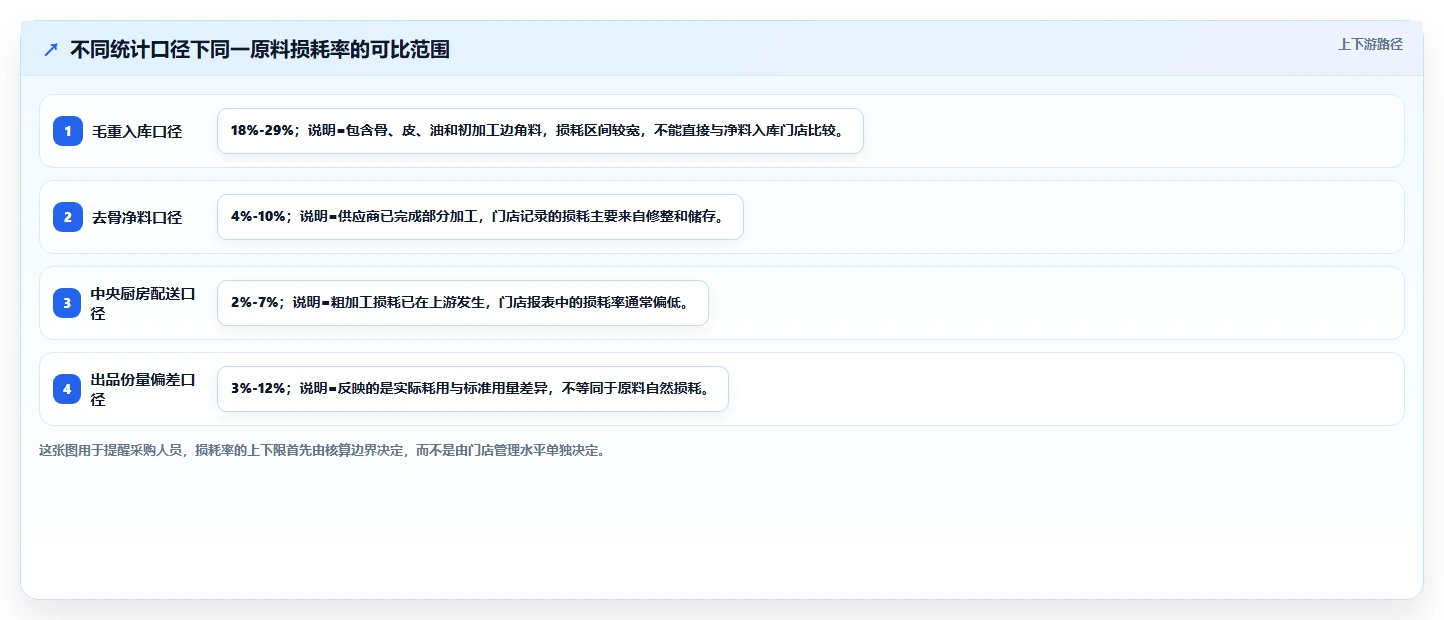Click the footnote starting 这张图用于提醒采购人员
The width and height of the screenshot is (1444, 620).
(x=322, y=450)
